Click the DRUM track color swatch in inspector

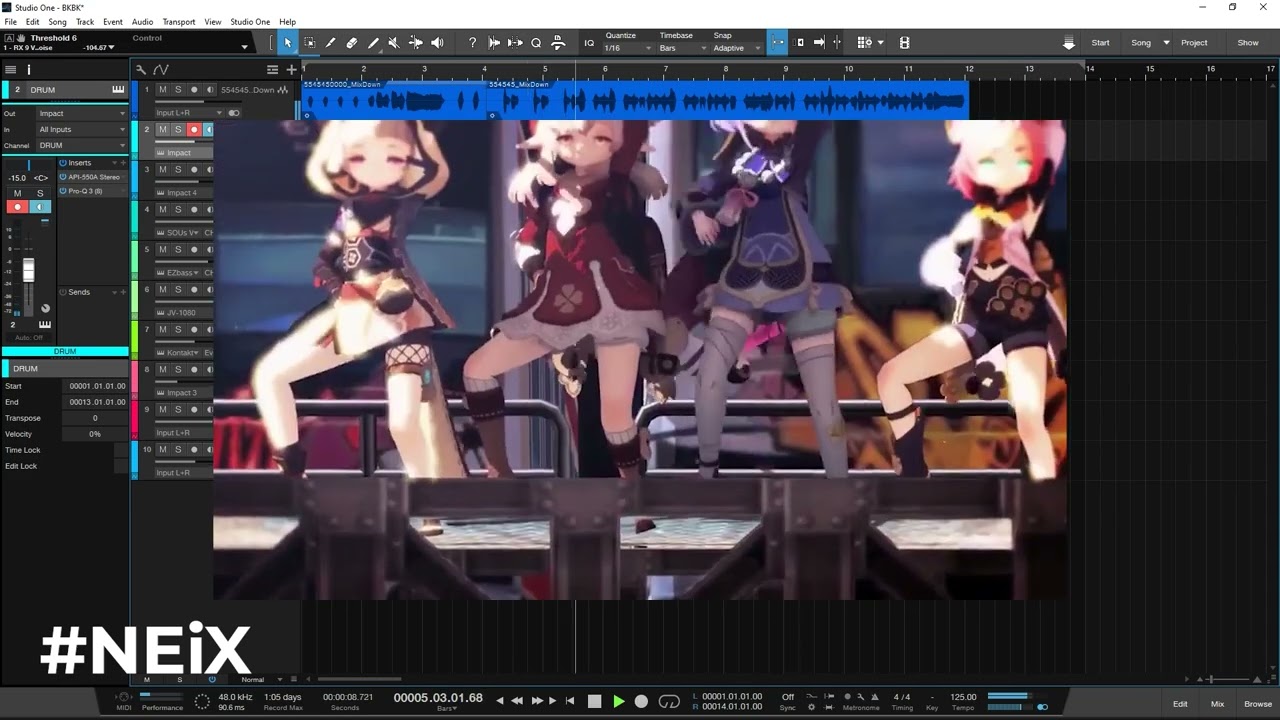[5, 89]
